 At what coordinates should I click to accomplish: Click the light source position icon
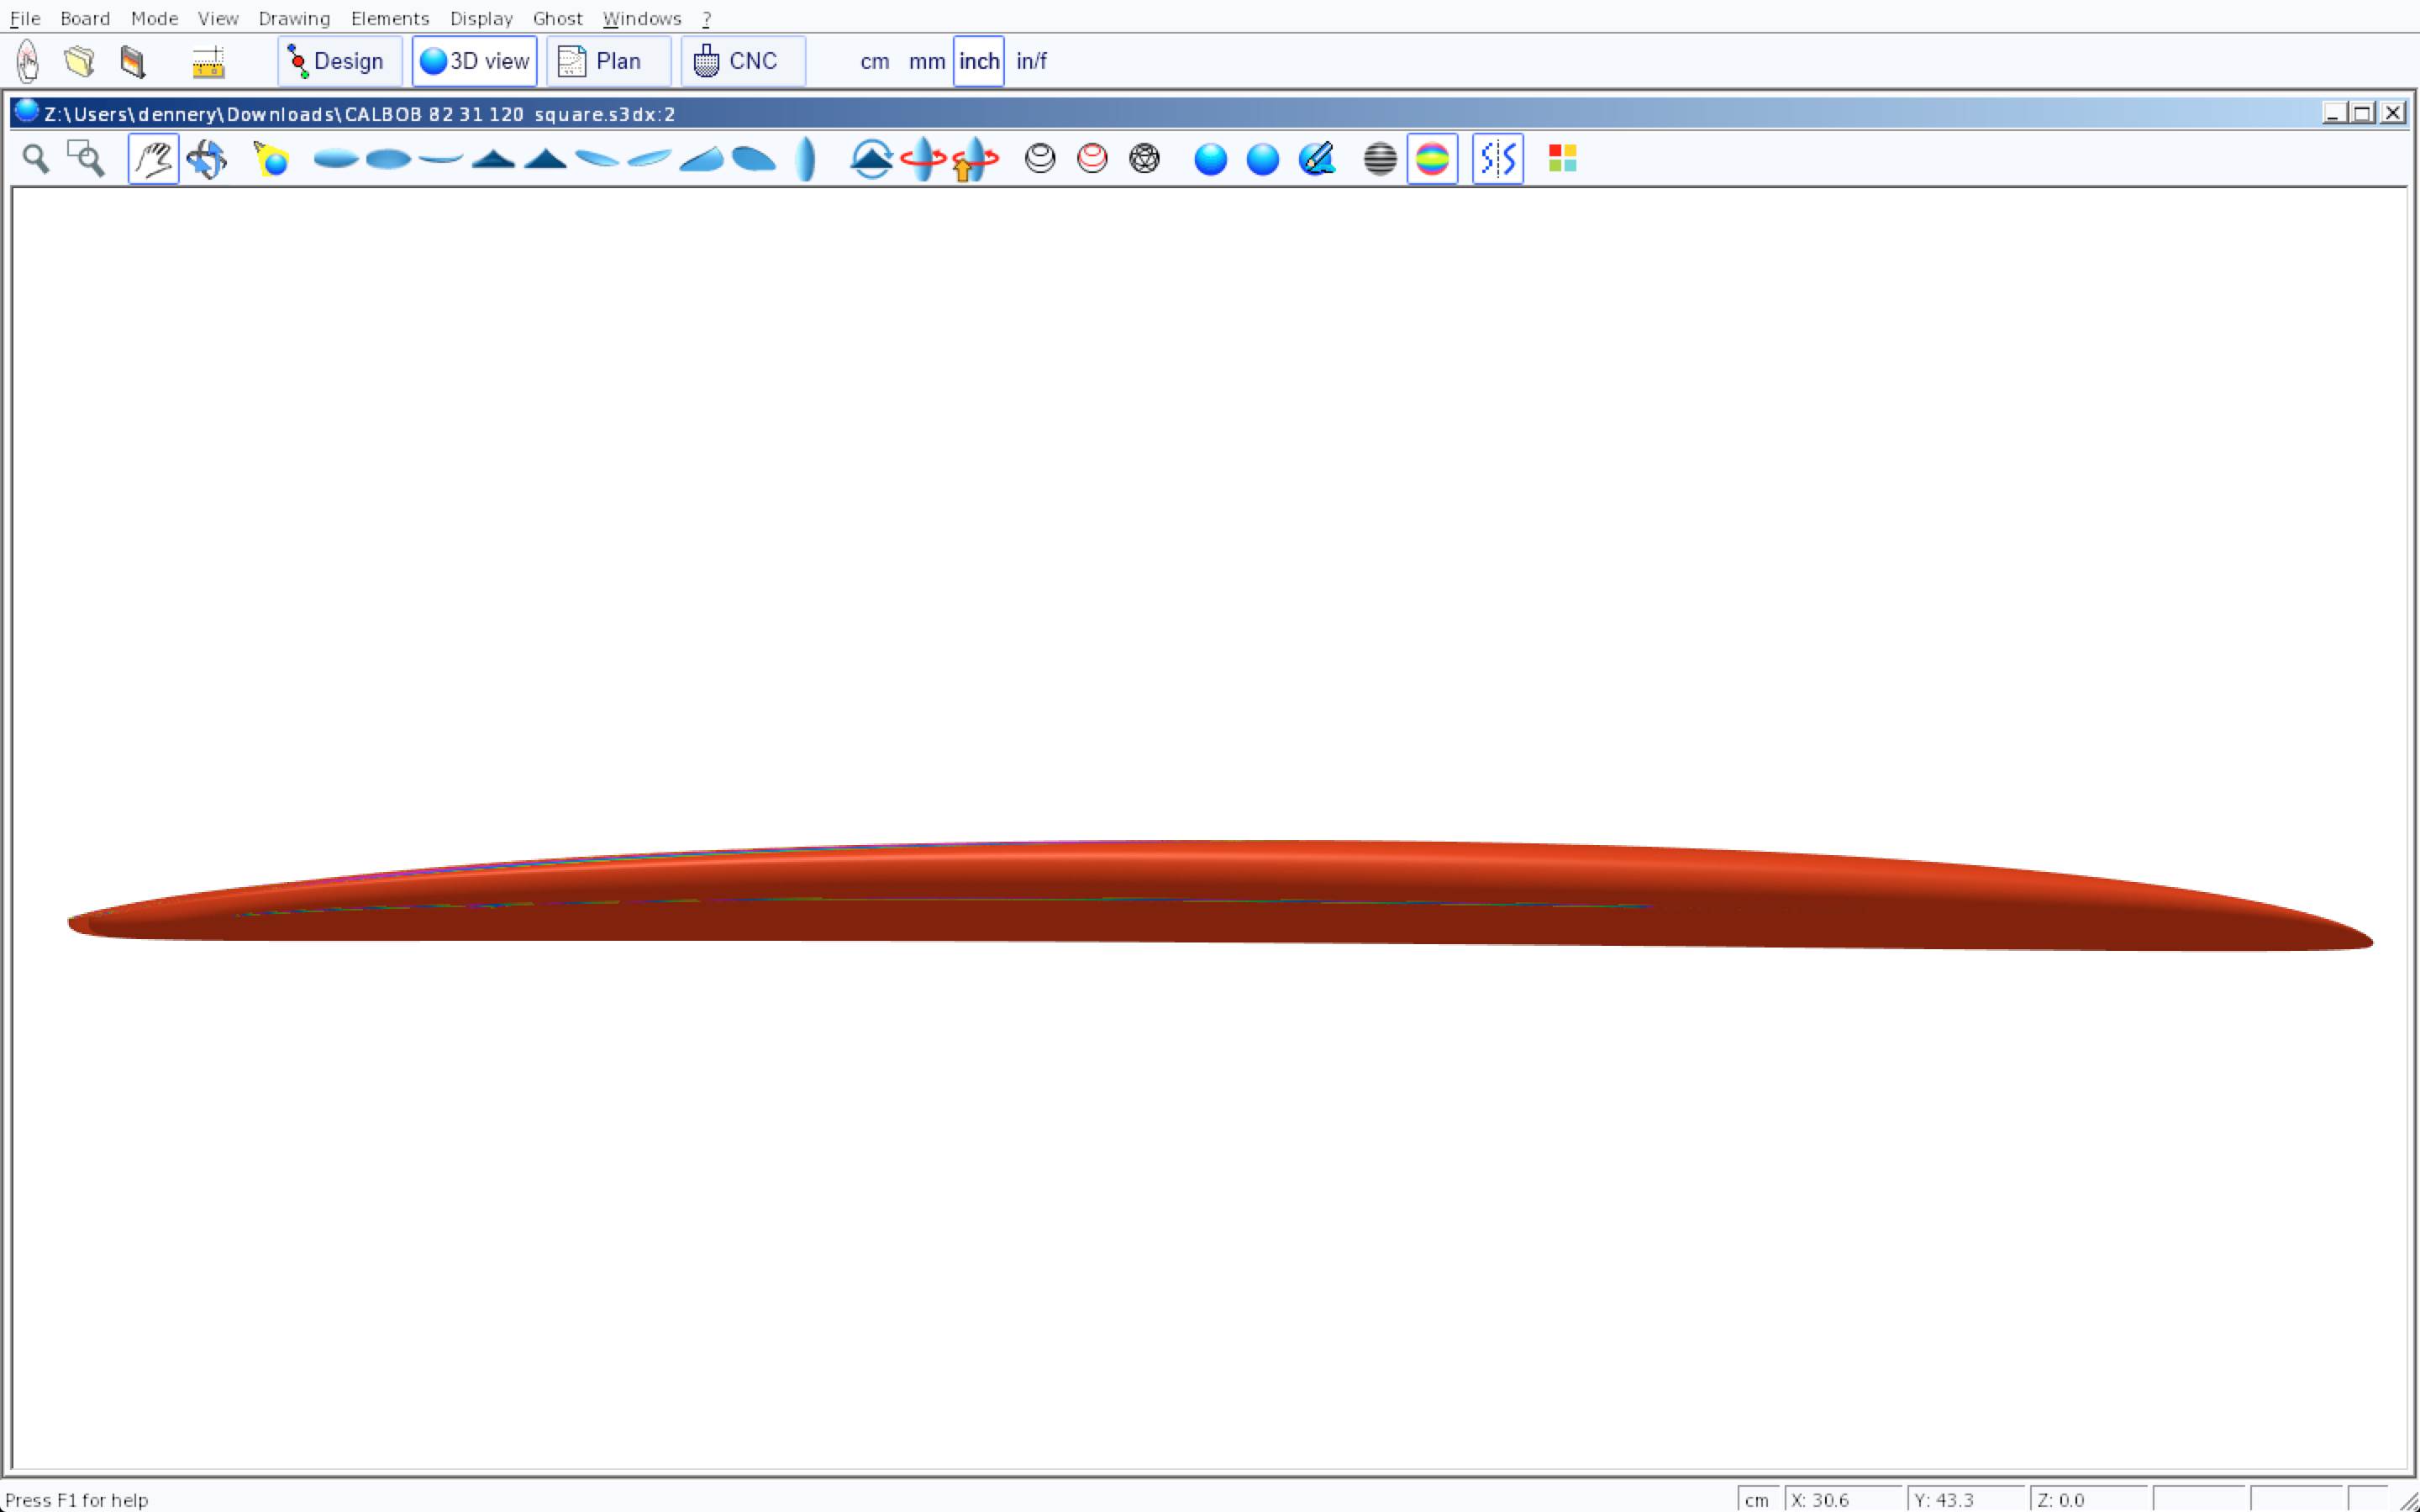coord(271,159)
